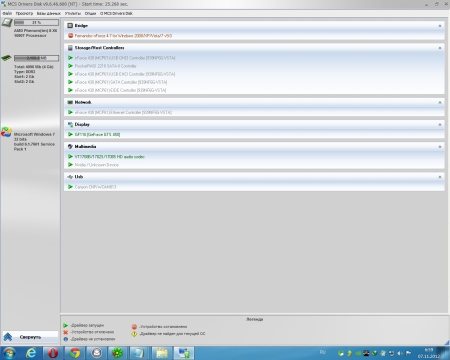Click the memory usage progress bar
The width and height of the screenshot is (450, 360).
point(36,58)
